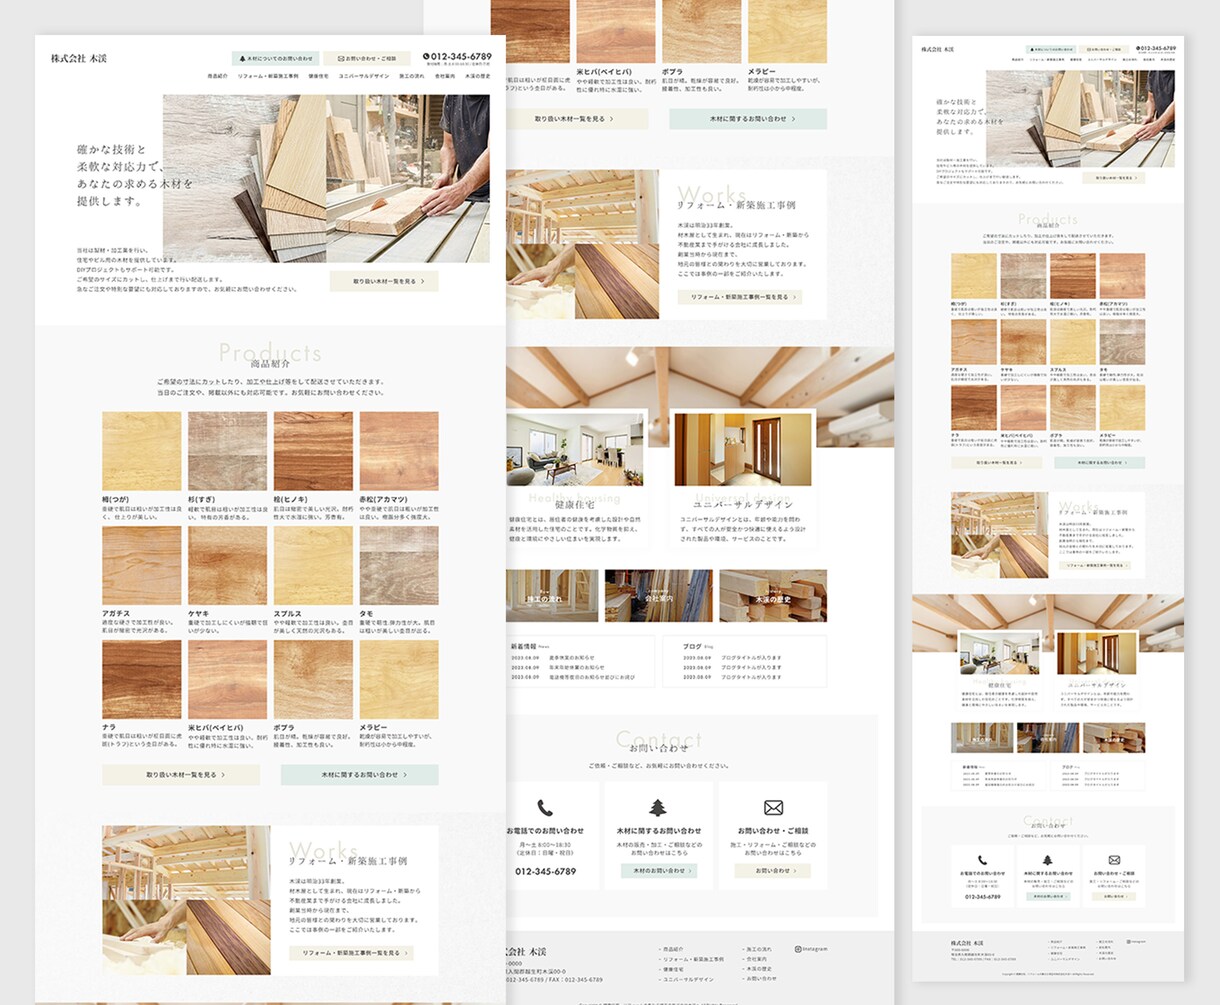Image resolution: width=1220 pixels, height=1005 pixels.
Task: Click the left page hero image of wood samples
Action: (326, 178)
